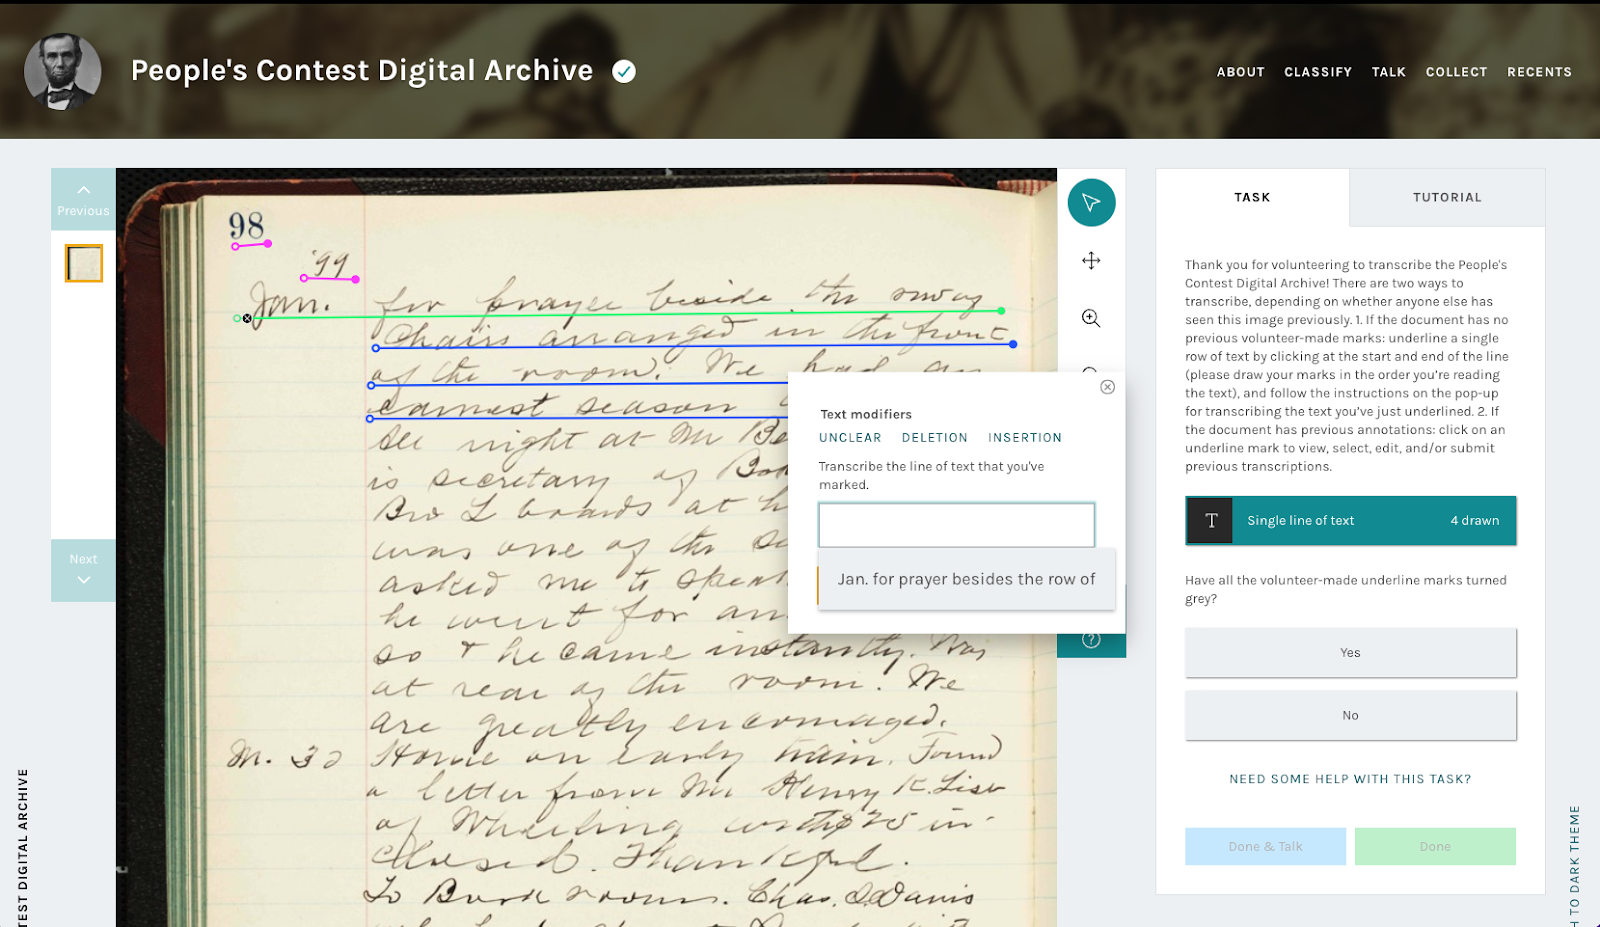
Task: Apply the Unclear text modifier
Action: [x=850, y=438]
